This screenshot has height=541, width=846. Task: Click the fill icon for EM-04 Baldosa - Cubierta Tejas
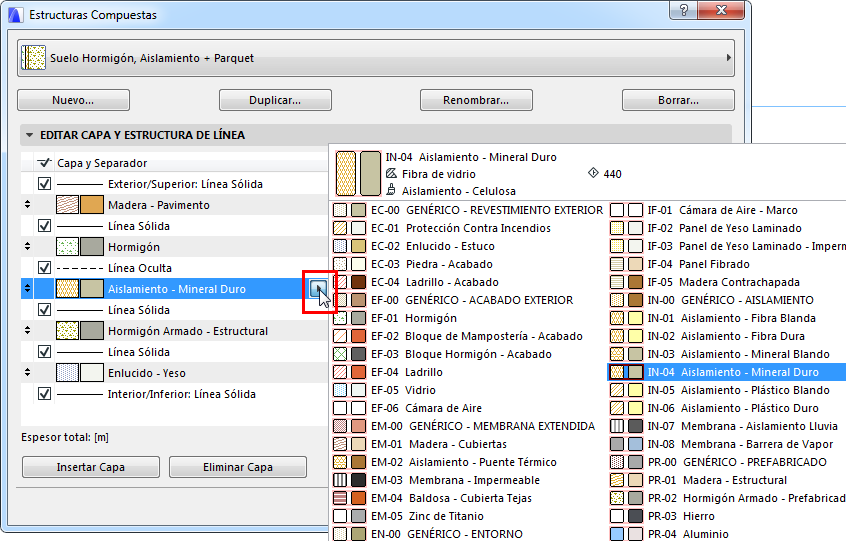340,498
